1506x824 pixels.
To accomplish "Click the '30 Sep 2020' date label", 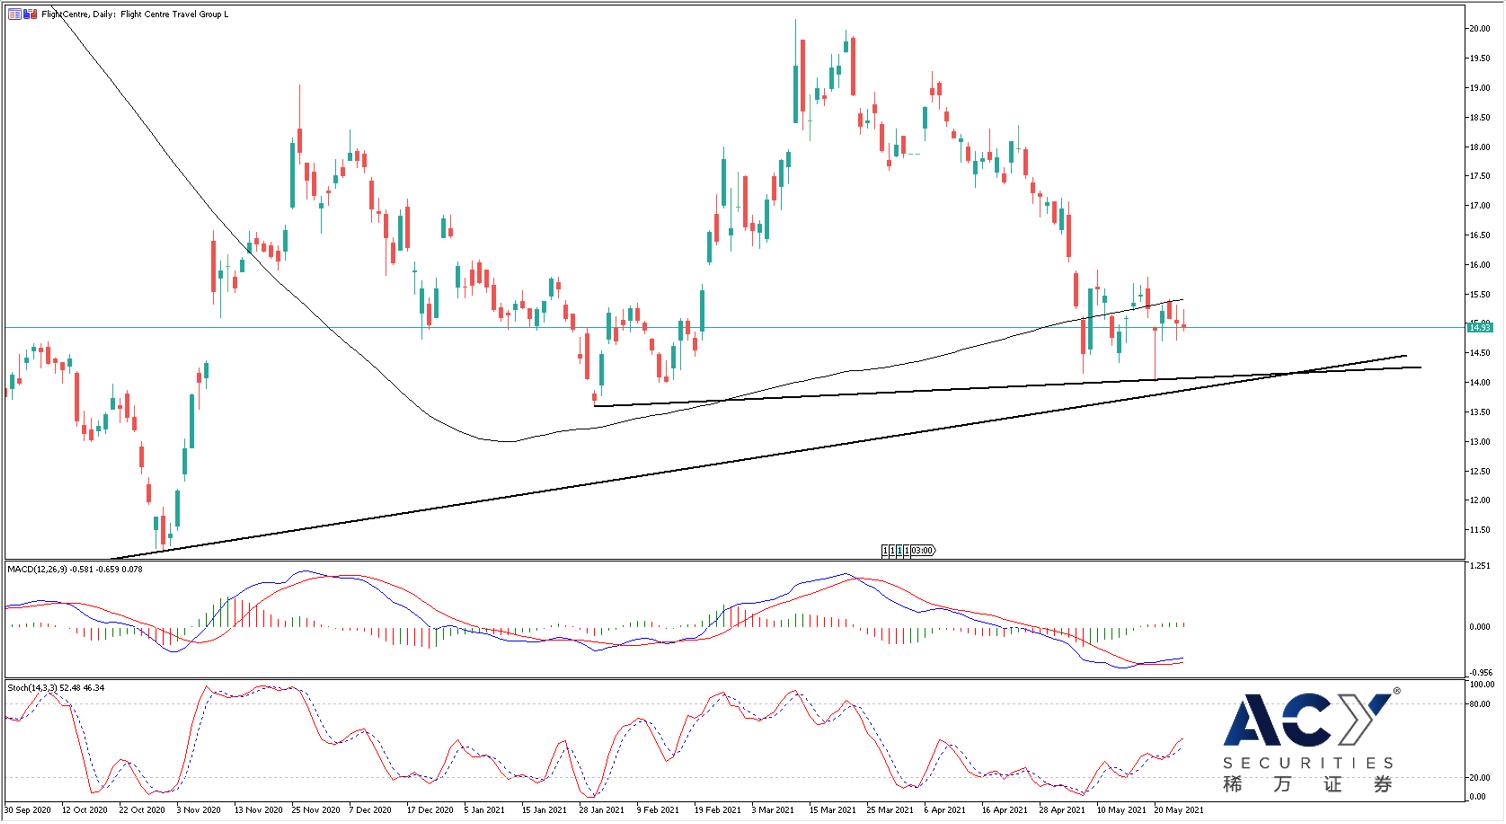I will pos(29,811).
